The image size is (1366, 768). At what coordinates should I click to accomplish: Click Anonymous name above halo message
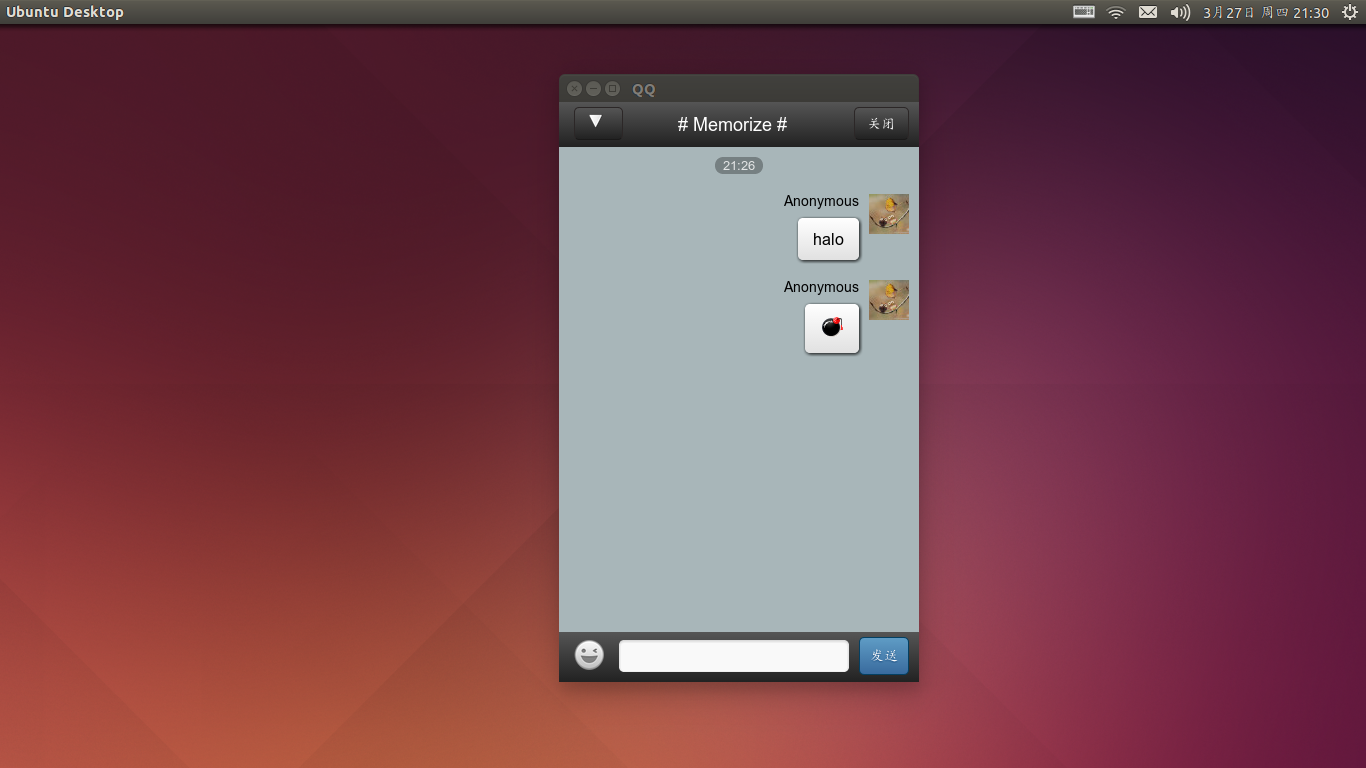[821, 201]
